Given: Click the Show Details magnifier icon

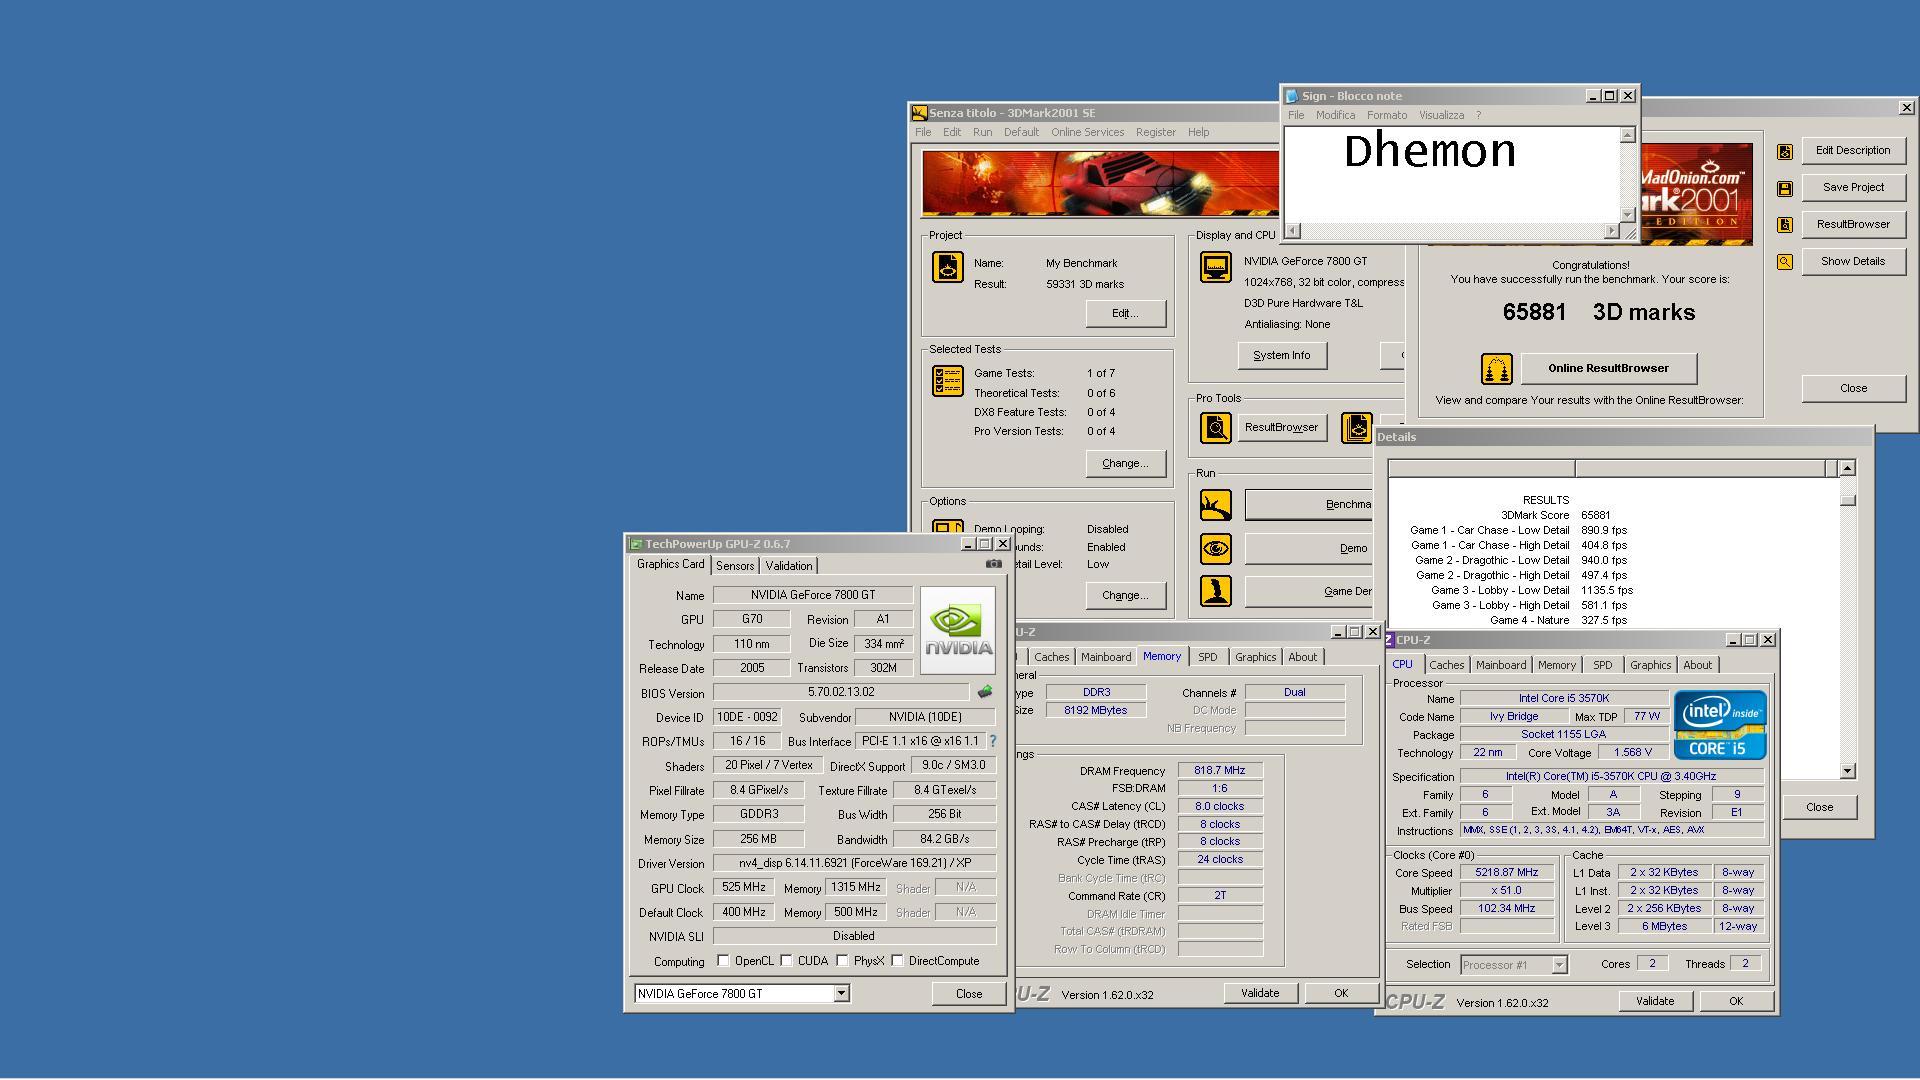Looking at the screenshot, I should click(1785, 262).
